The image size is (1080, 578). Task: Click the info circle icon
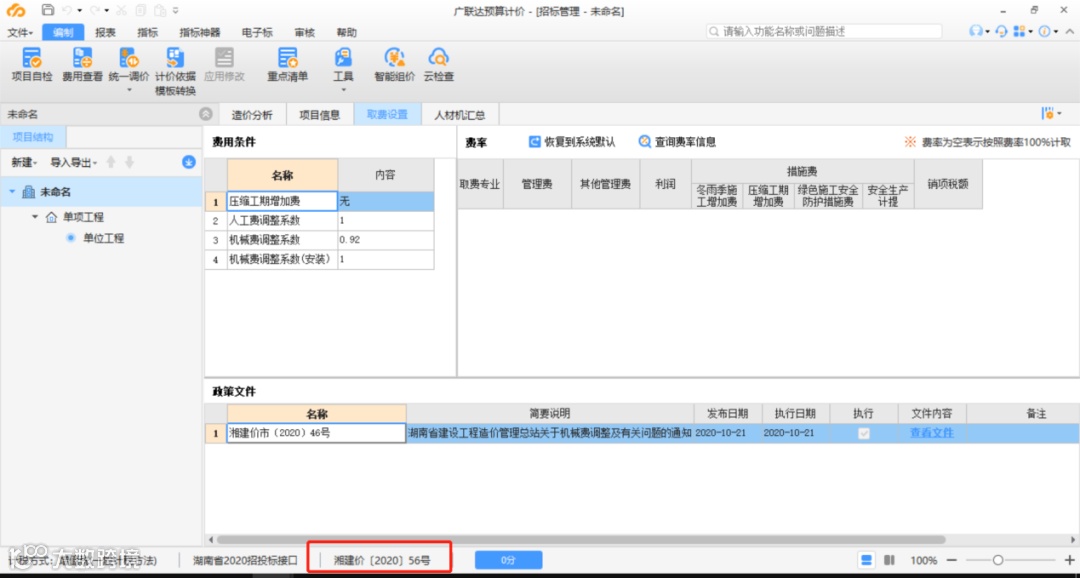[1044, 32]
